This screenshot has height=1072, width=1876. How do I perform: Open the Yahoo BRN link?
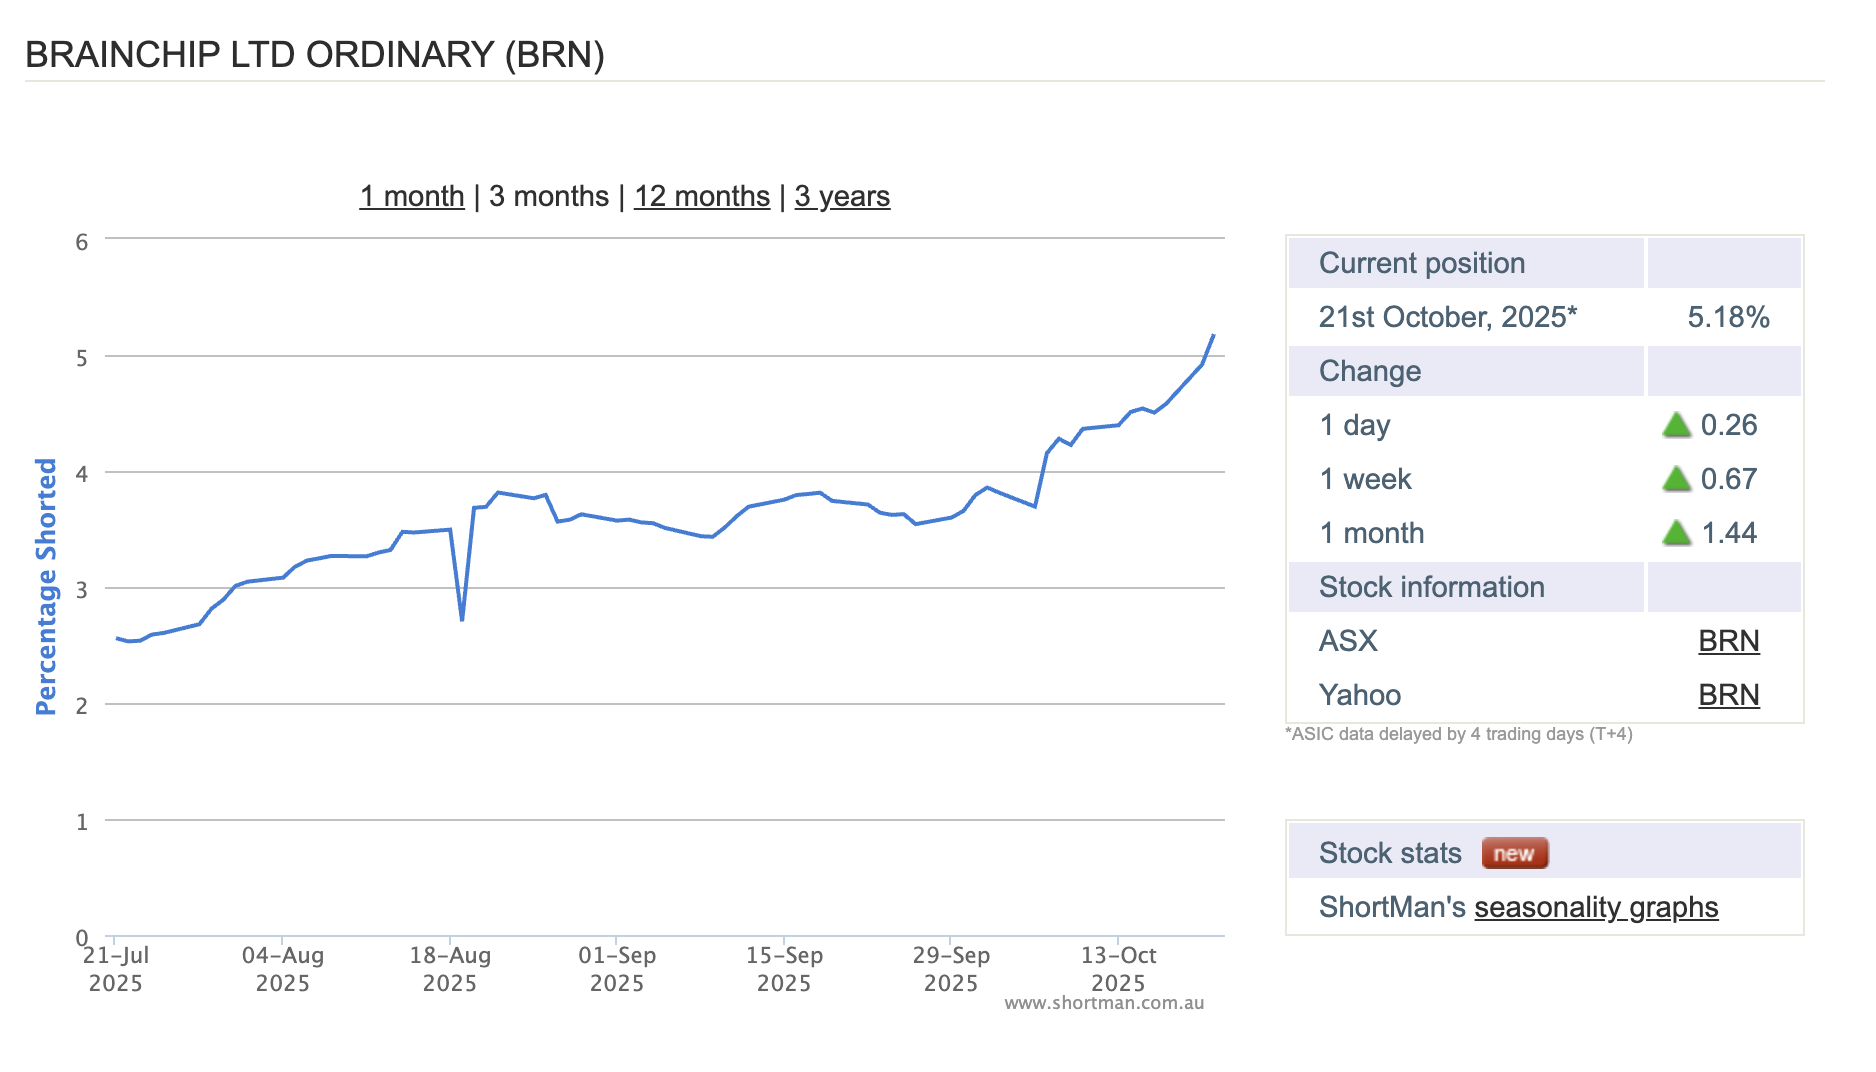click(x=1728, y=695)
